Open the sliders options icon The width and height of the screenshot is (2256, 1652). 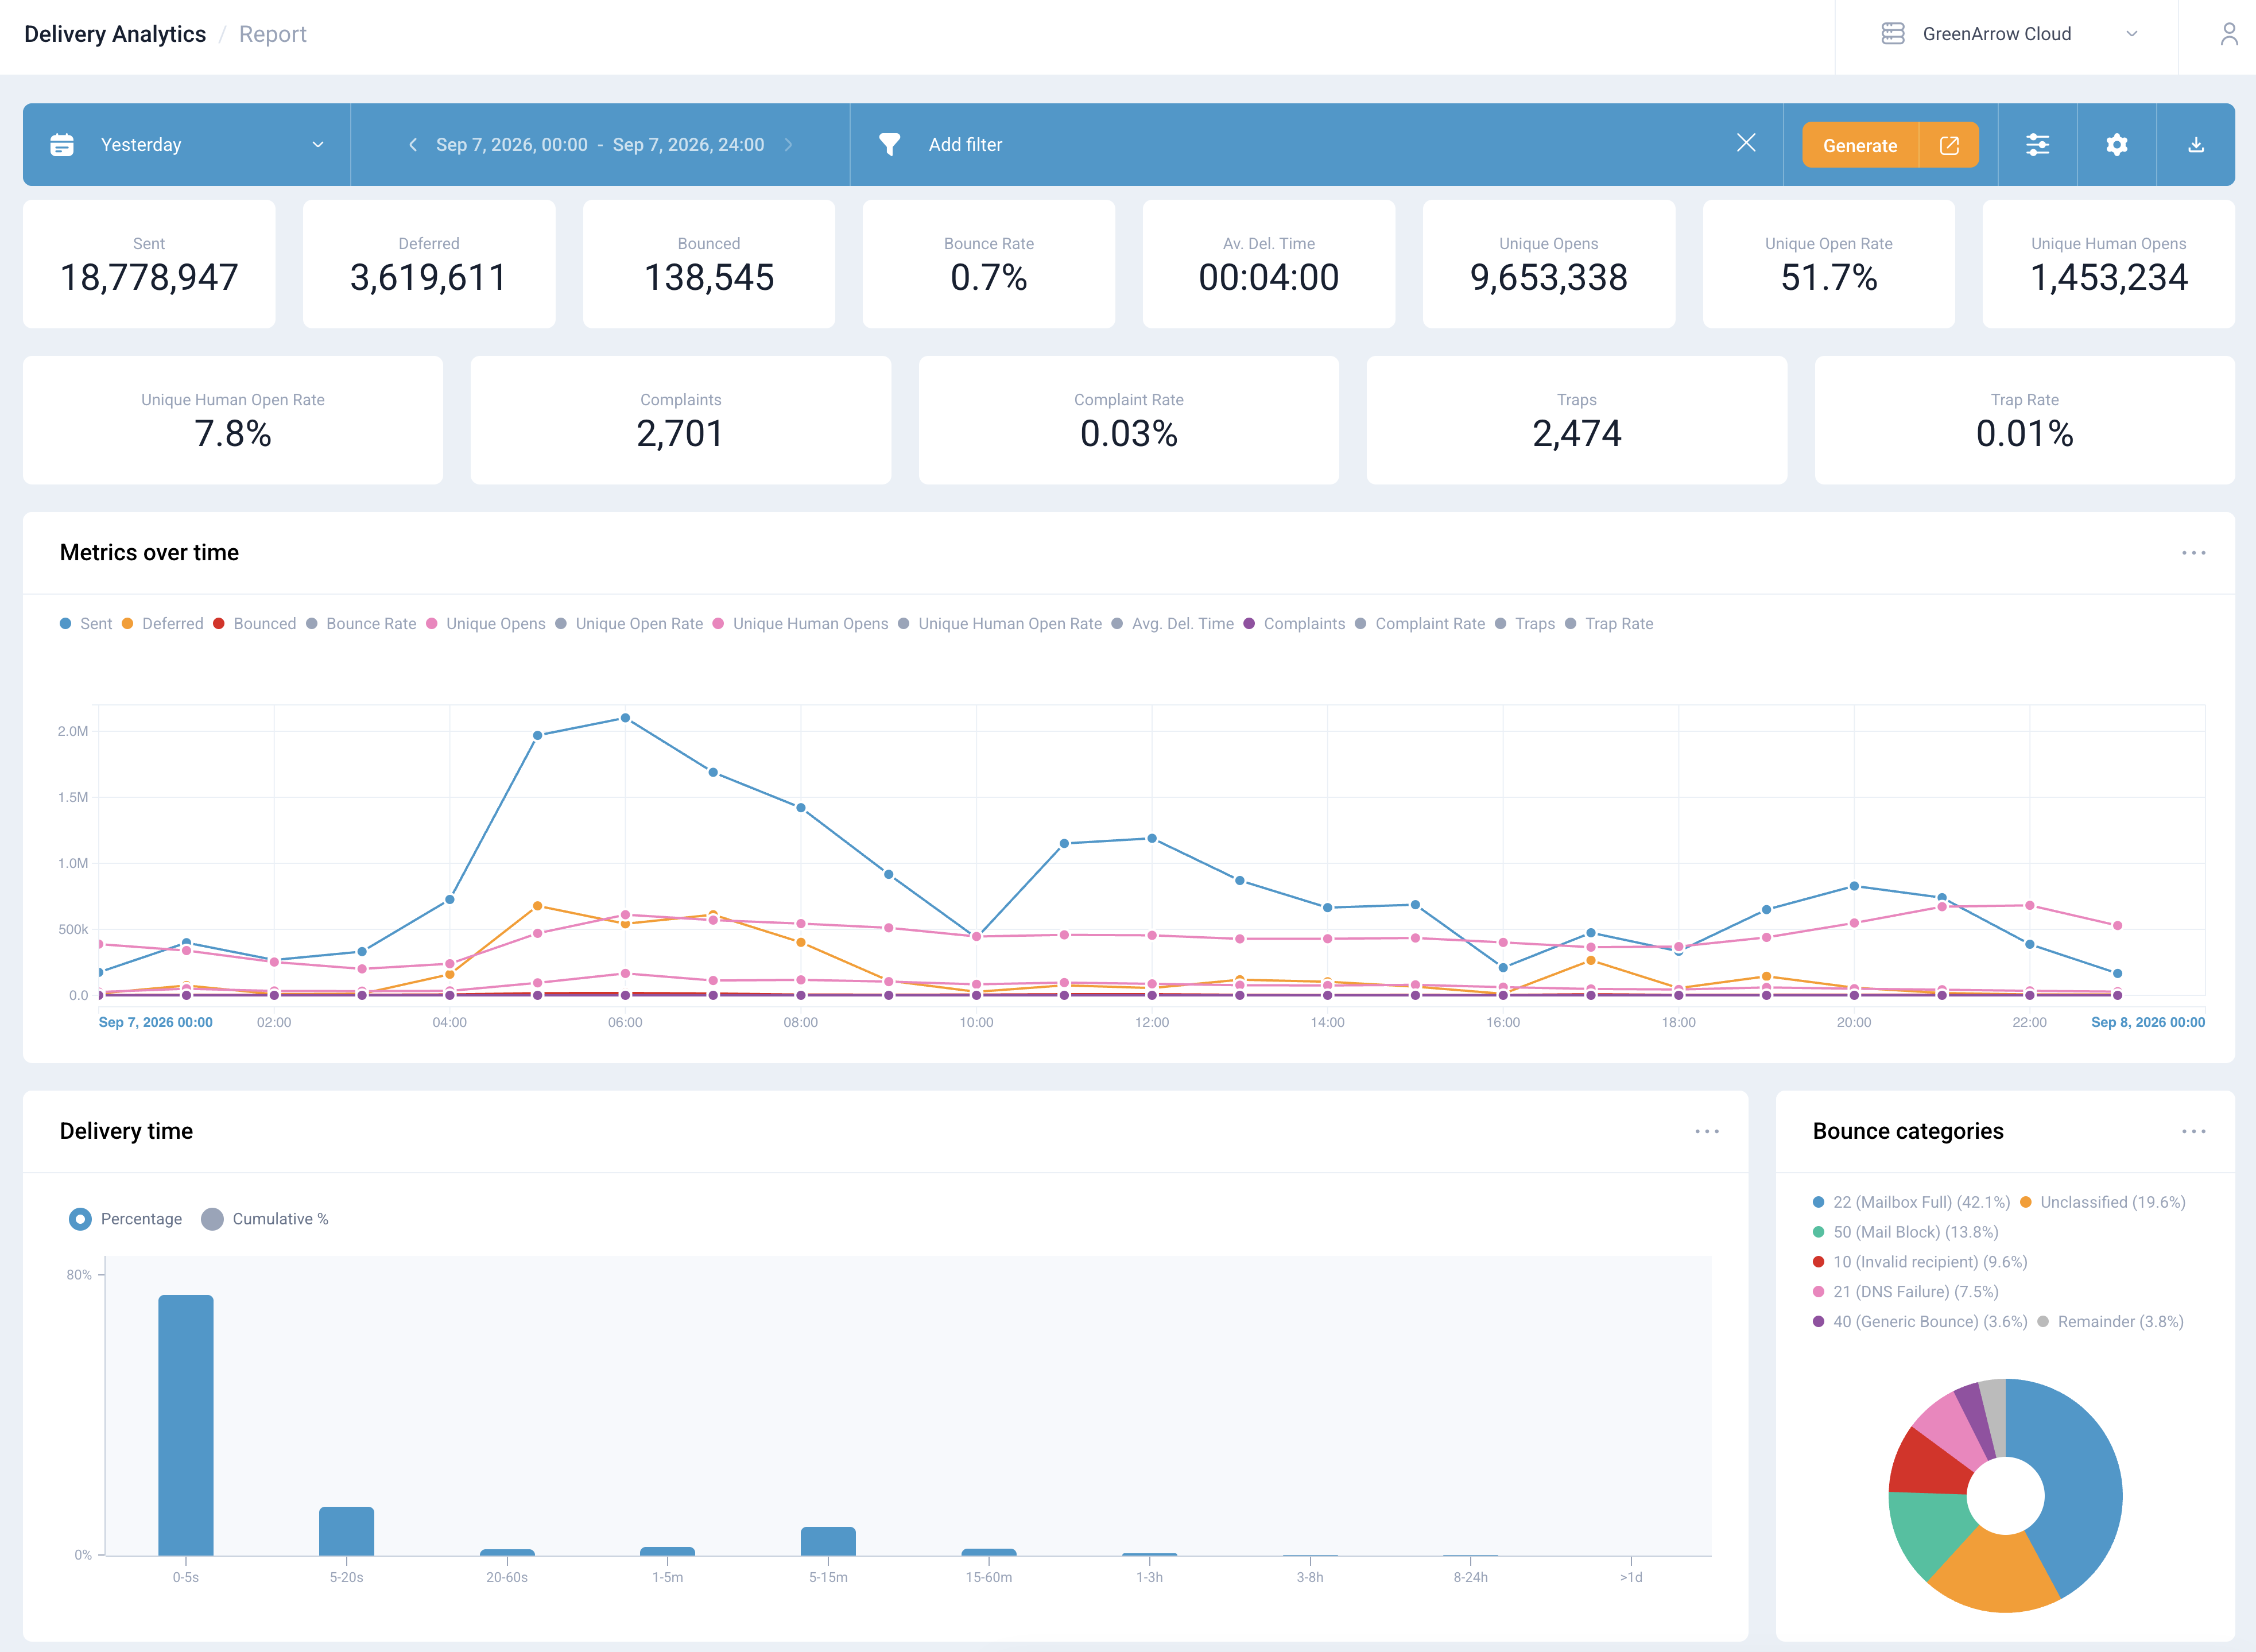[x=2038, y=145]
